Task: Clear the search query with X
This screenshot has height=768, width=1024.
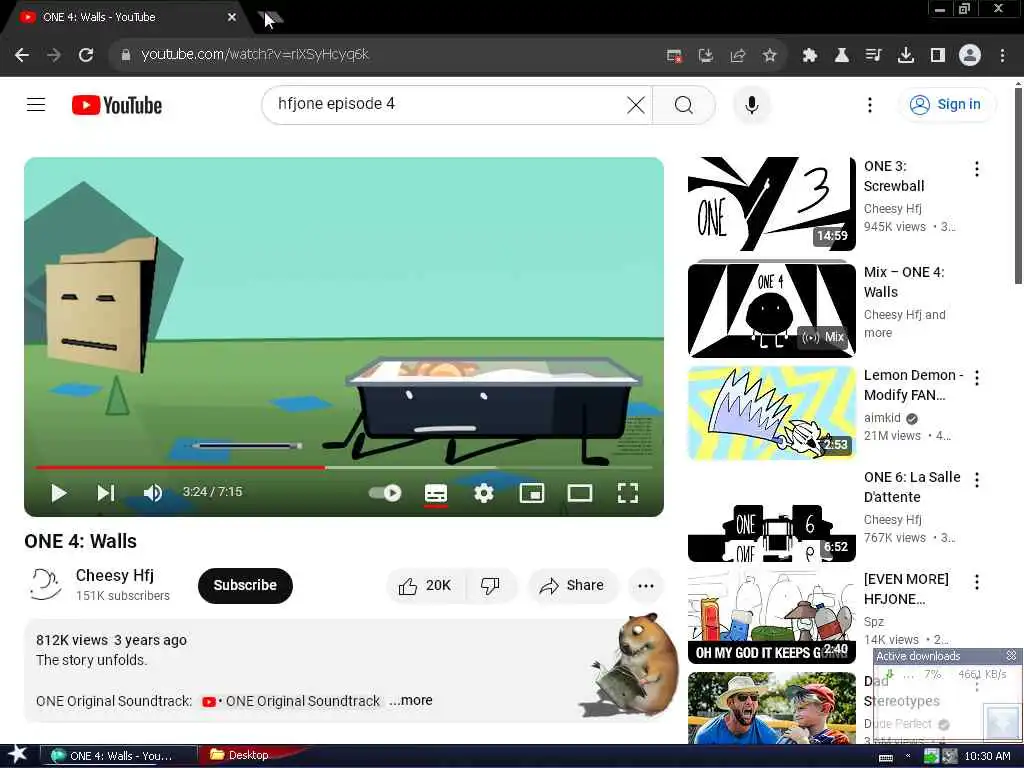Action: tap(635, 104)
